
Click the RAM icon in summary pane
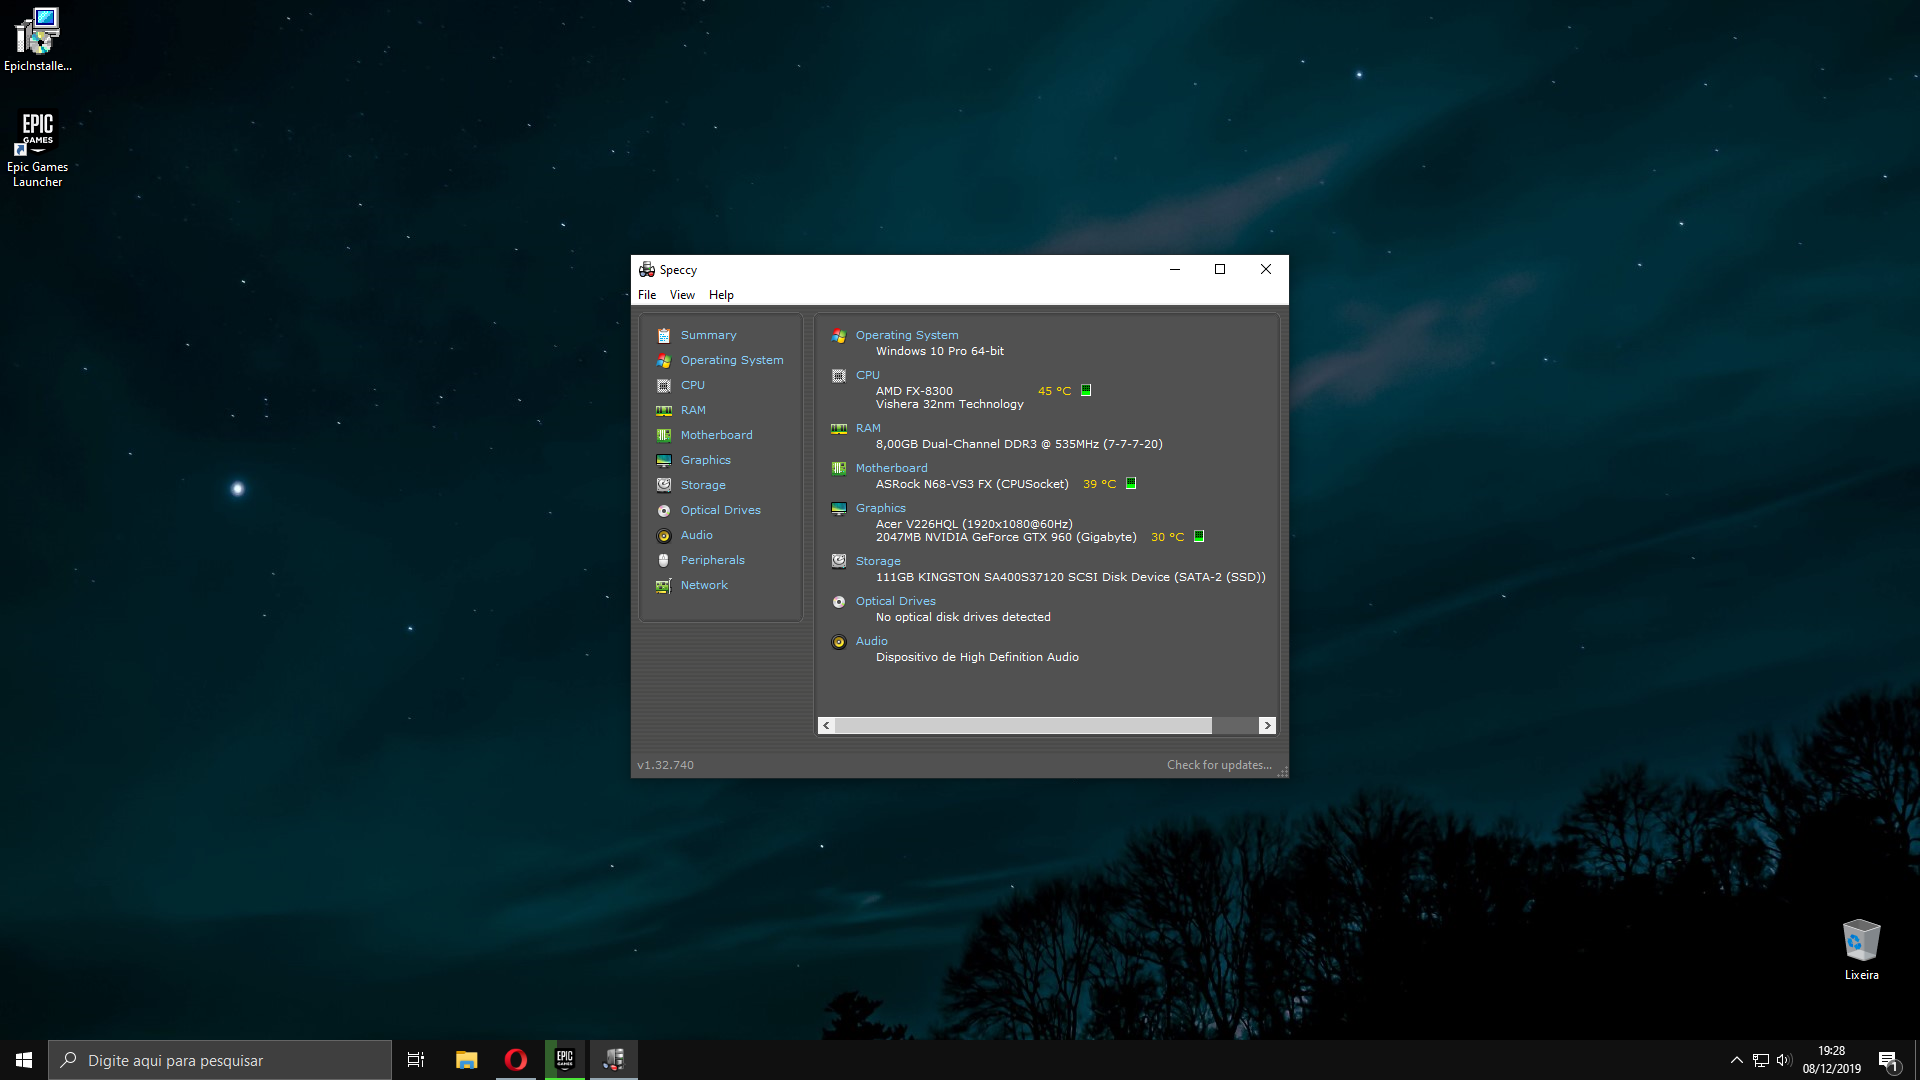click(839, 429)
